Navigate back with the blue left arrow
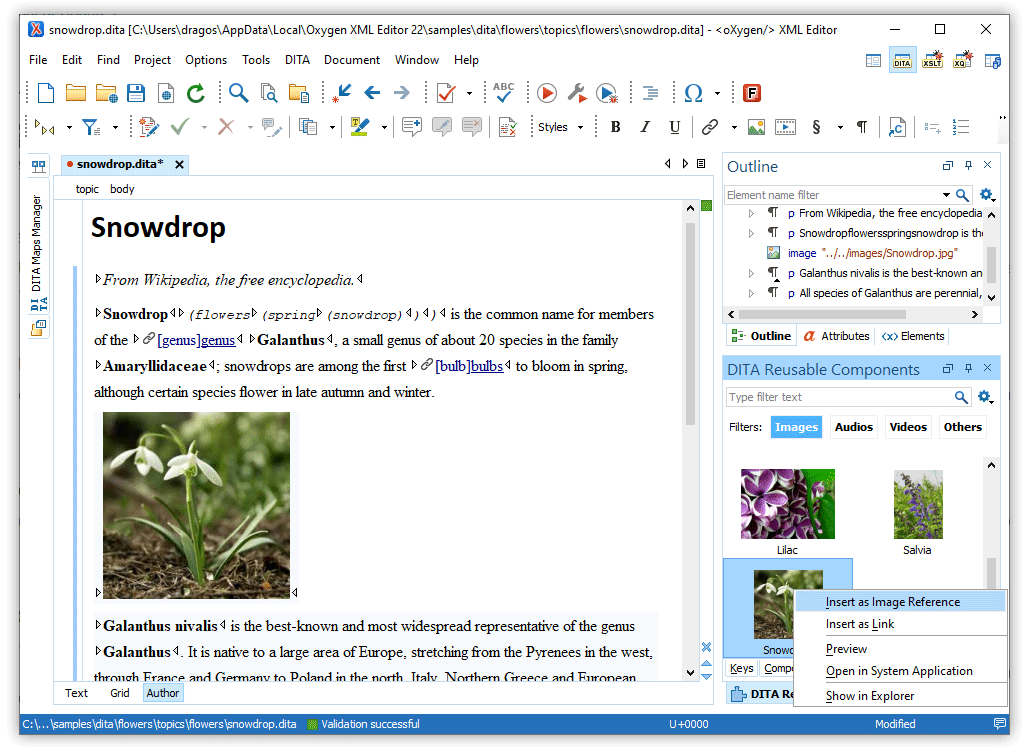 pyautogui.click(x=372, y=93)
